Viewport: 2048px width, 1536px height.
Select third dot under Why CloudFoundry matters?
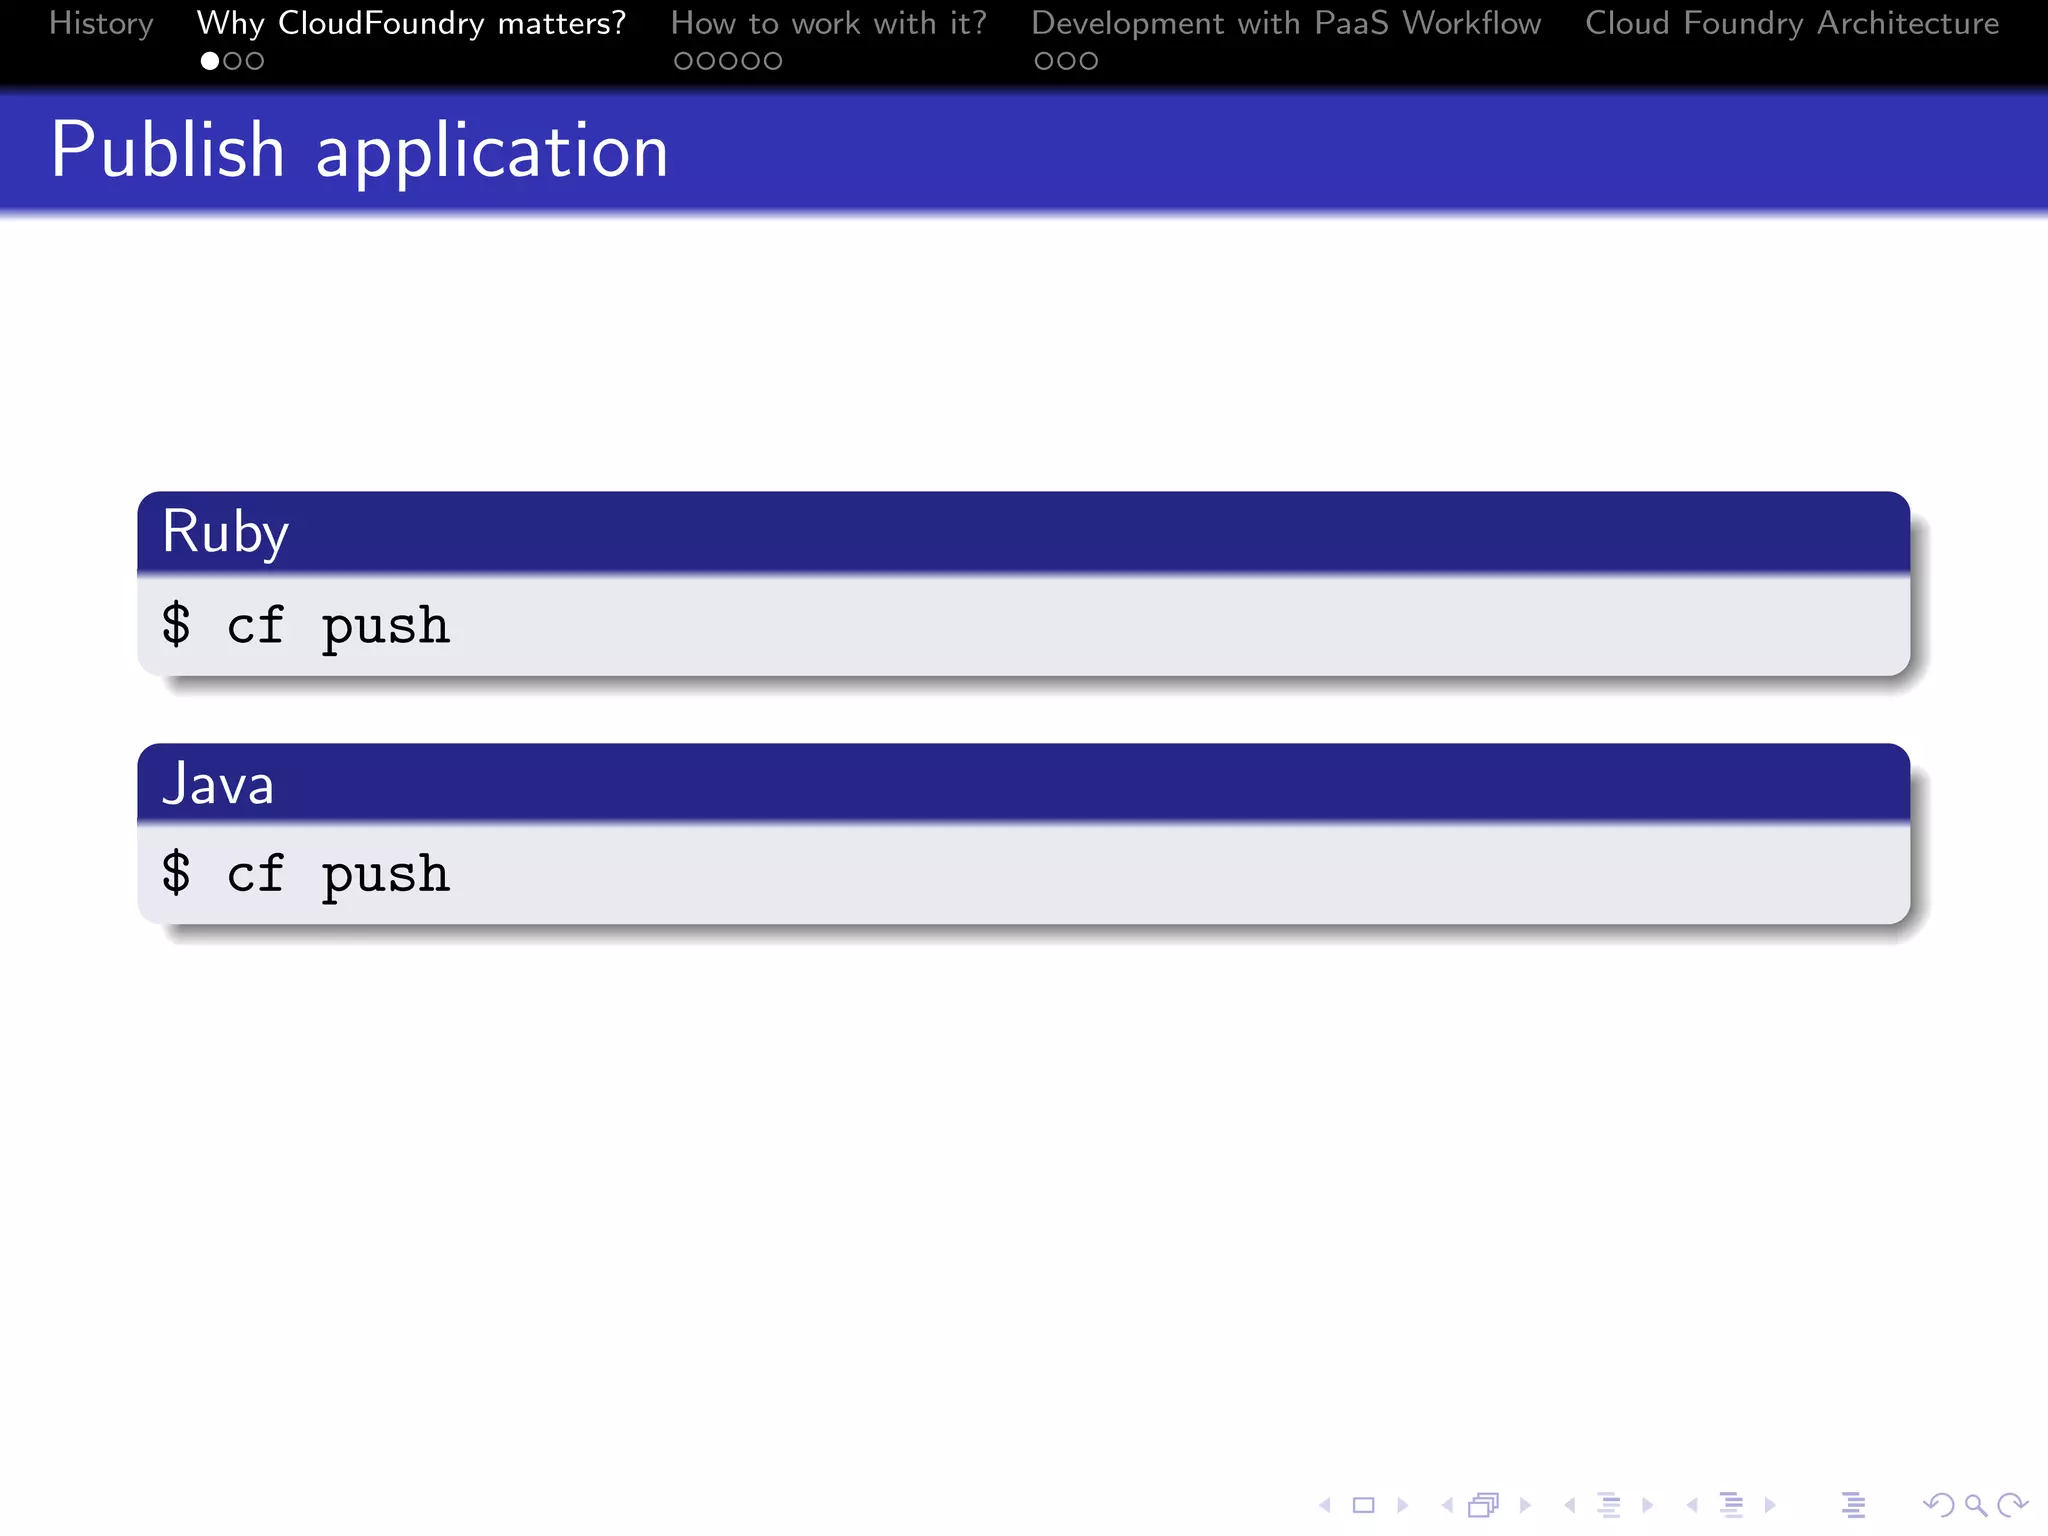(254, 61)
